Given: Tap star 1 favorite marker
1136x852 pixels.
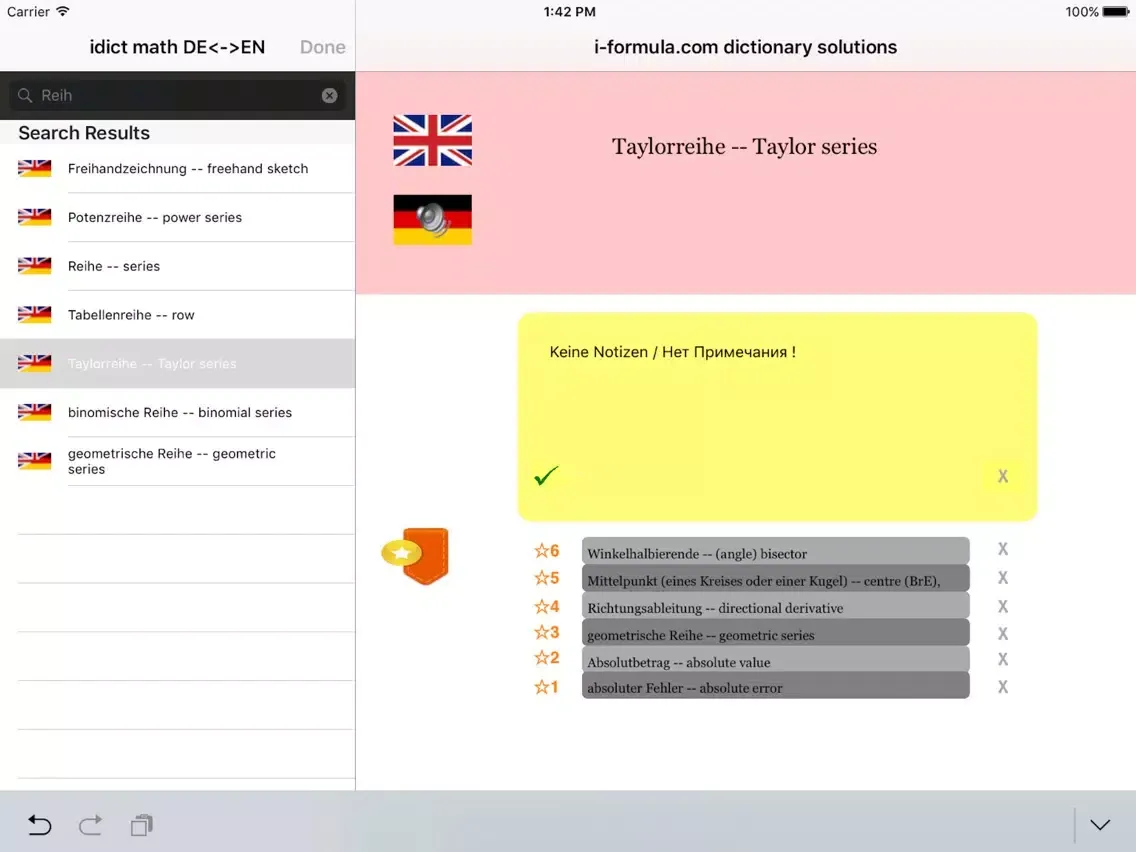Looking at the screenshot, I should (547, 687).
